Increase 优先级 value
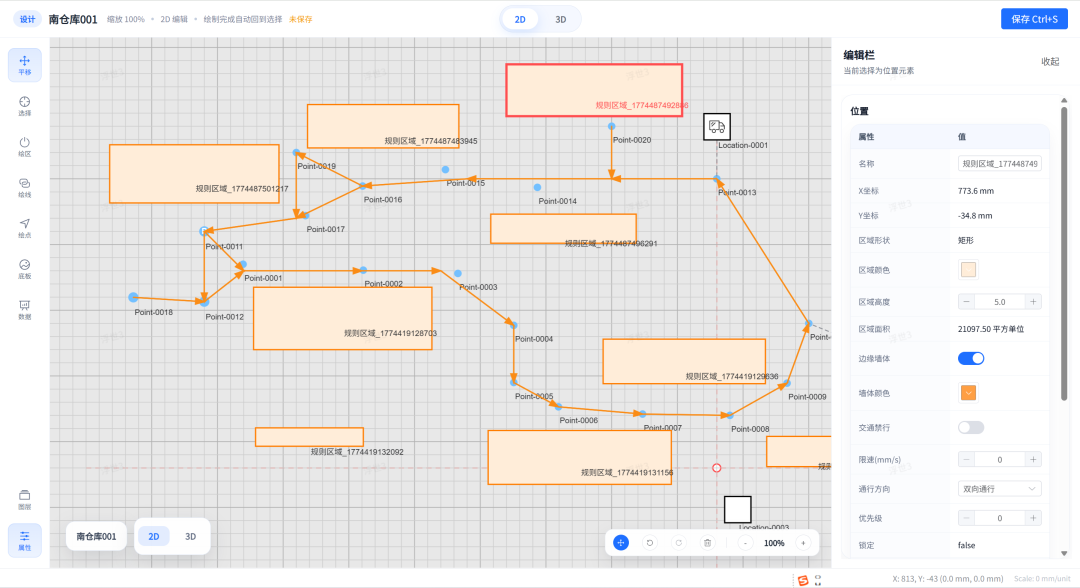1080x588 pixels. pyautogui.click(x=1033, y=518)
